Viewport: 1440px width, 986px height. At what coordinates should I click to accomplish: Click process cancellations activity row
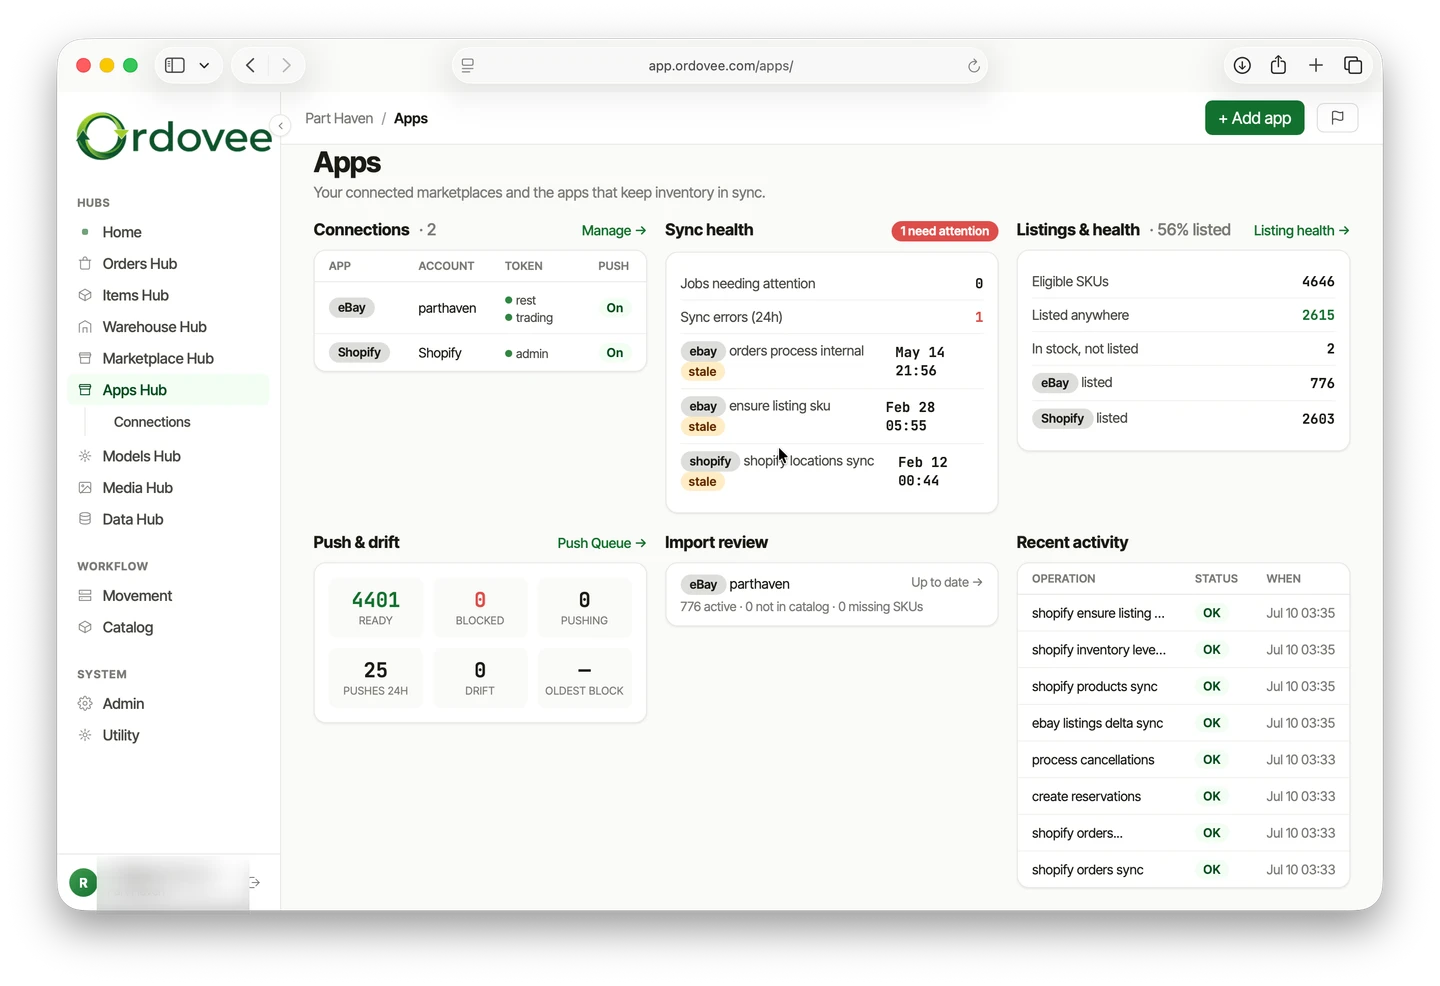coord(1183,760)
